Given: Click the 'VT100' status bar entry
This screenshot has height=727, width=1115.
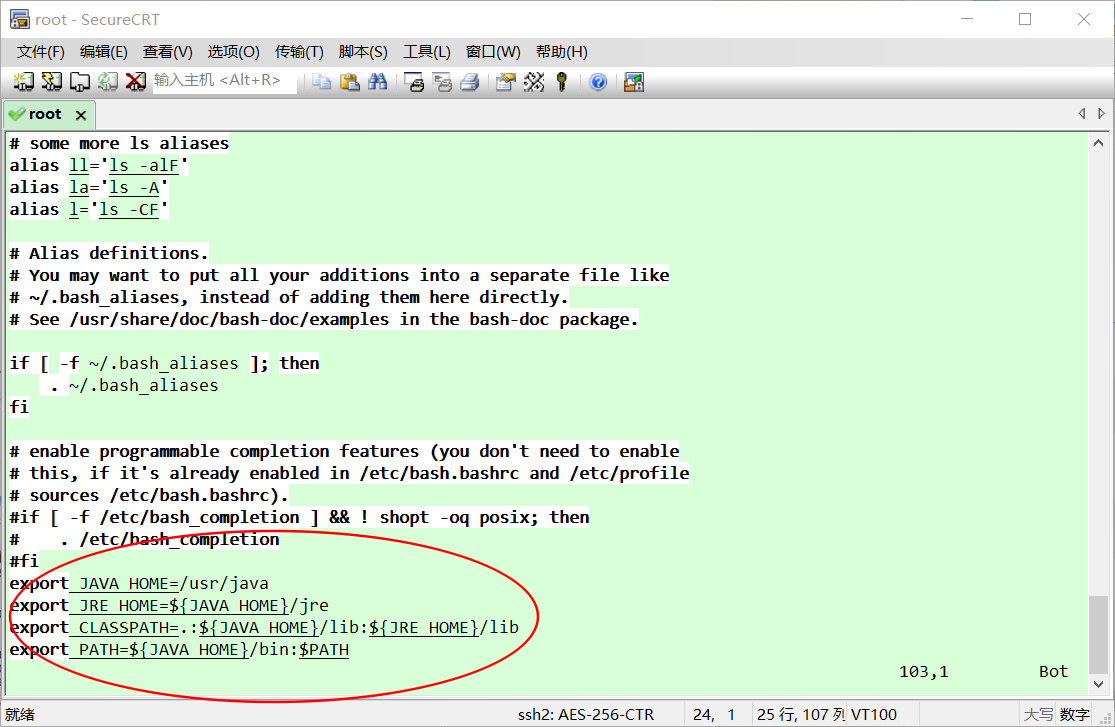Looking at the screenshot, I should (x=874, y=714).
